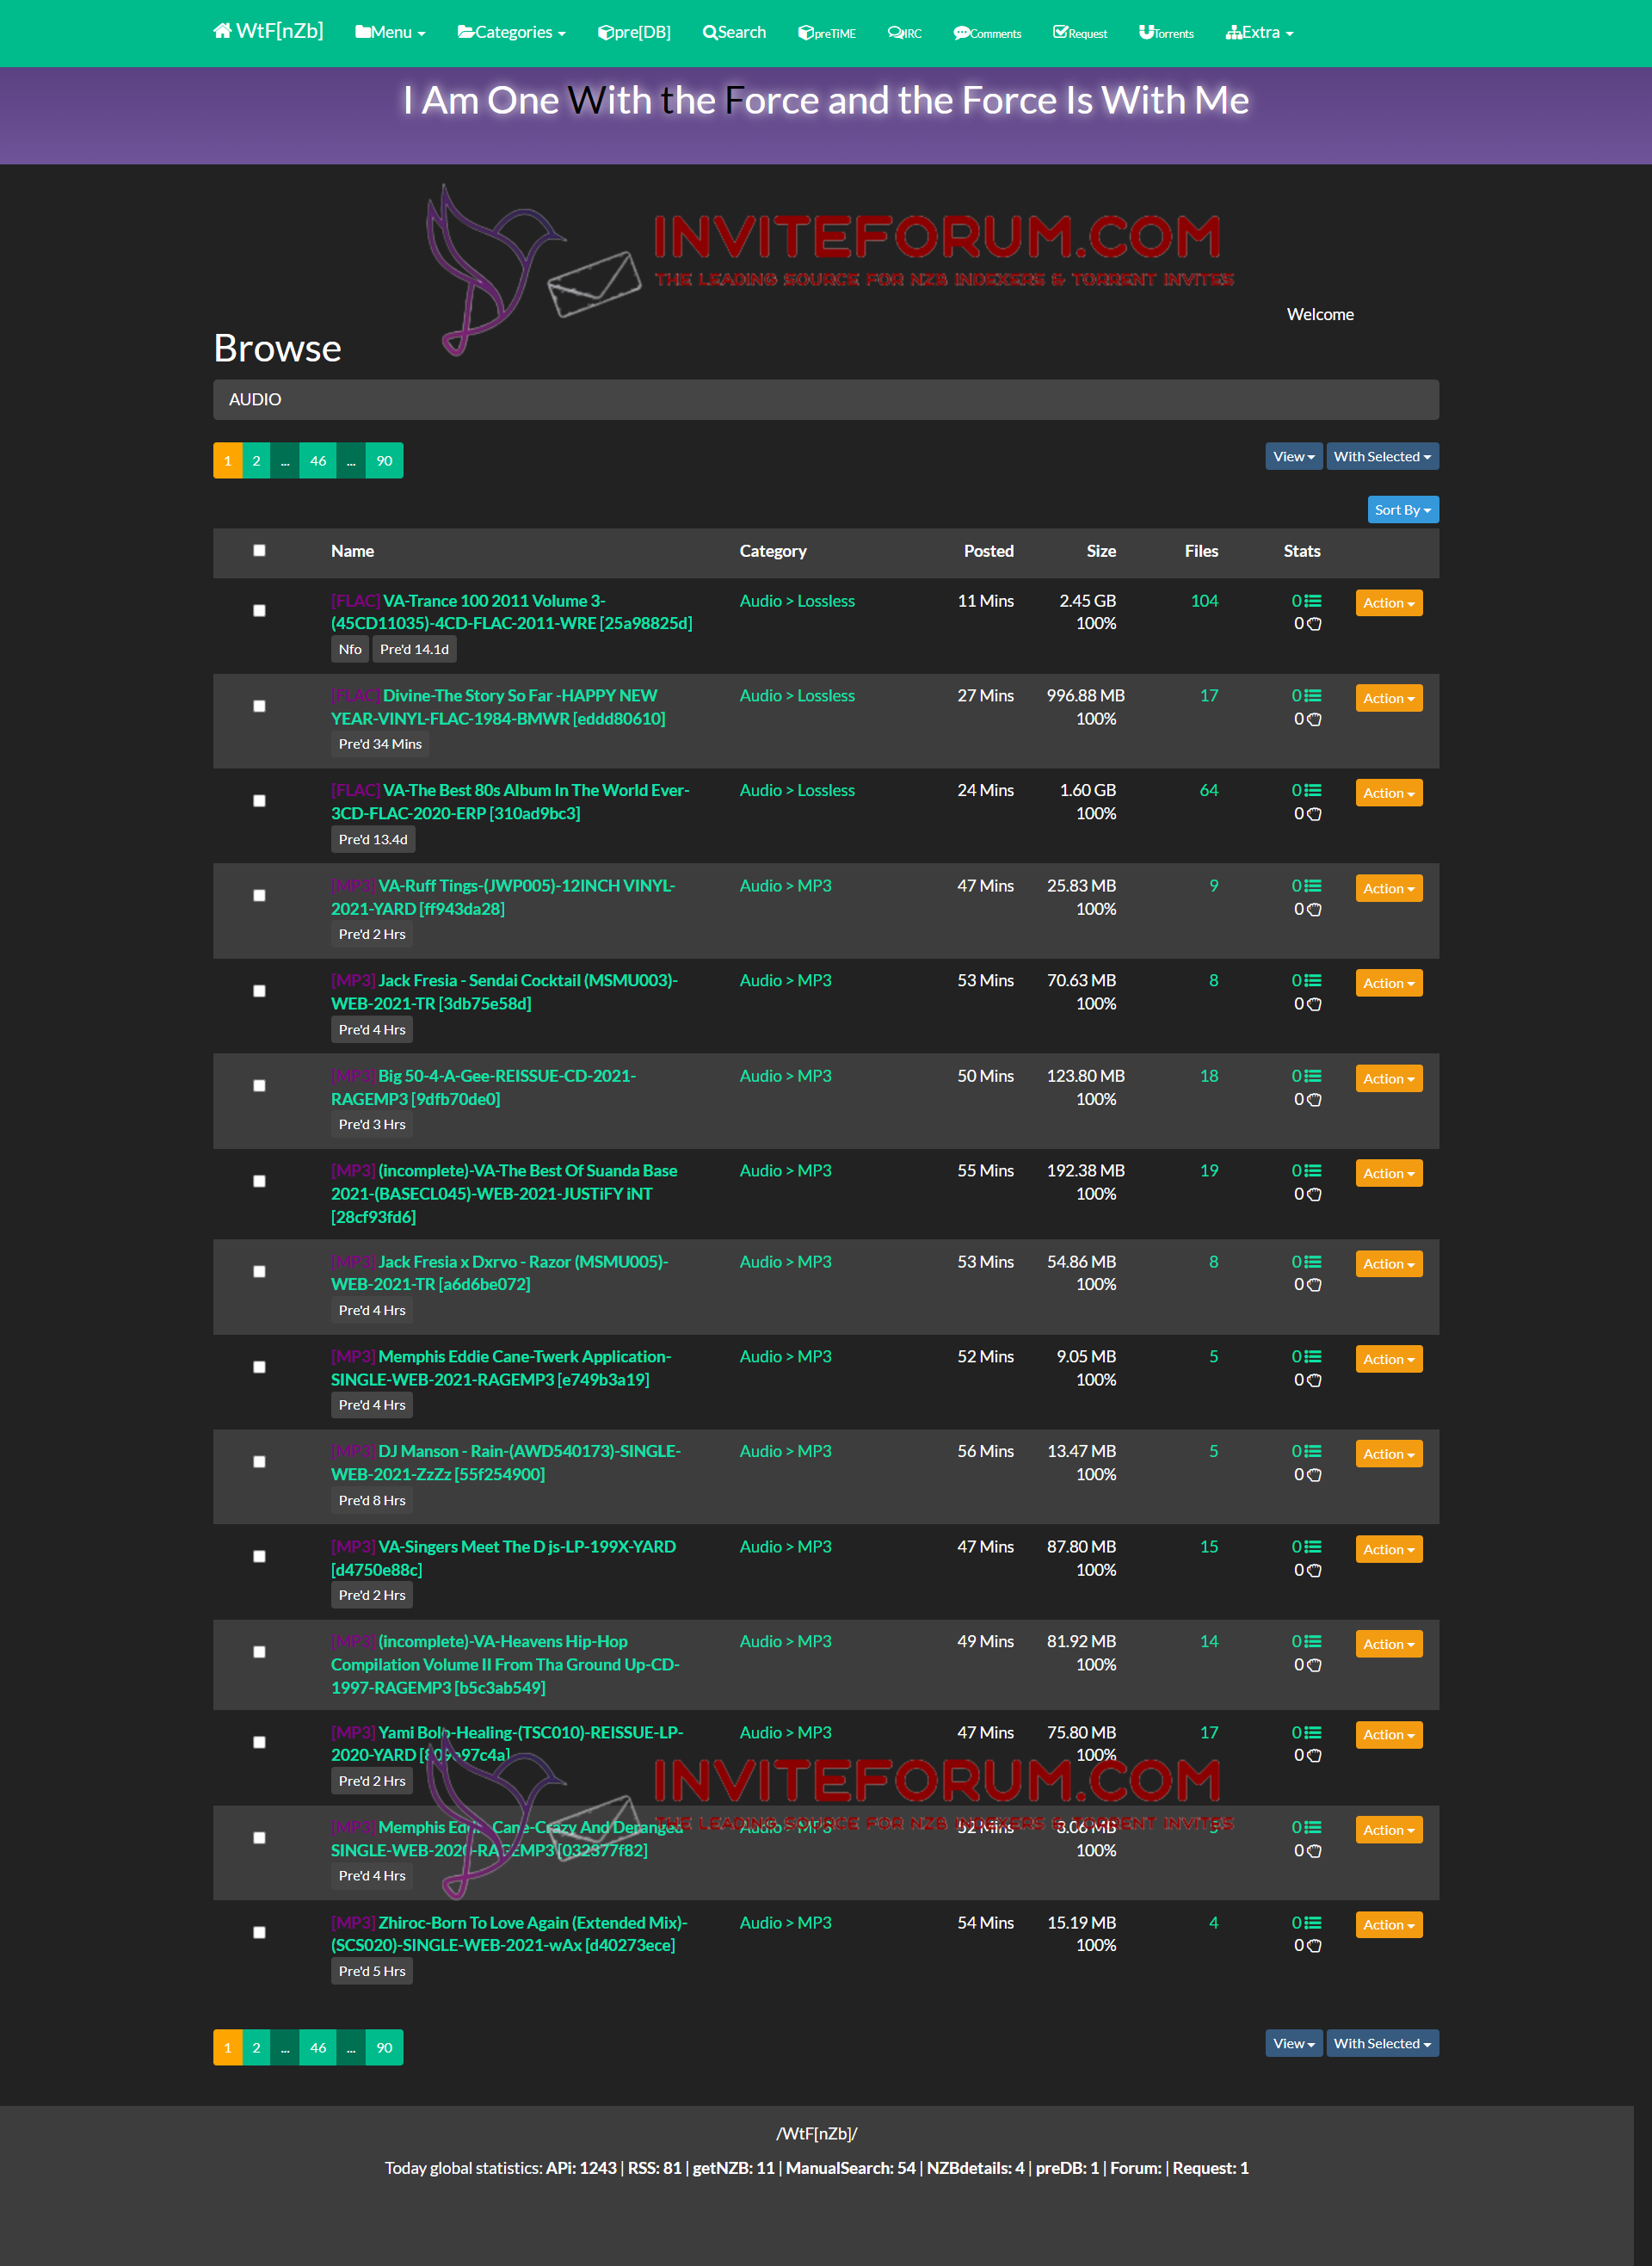Screen dimensions: 1652x2266
Task: Go to page 46 in top pagination
Action: coord(318,461)
